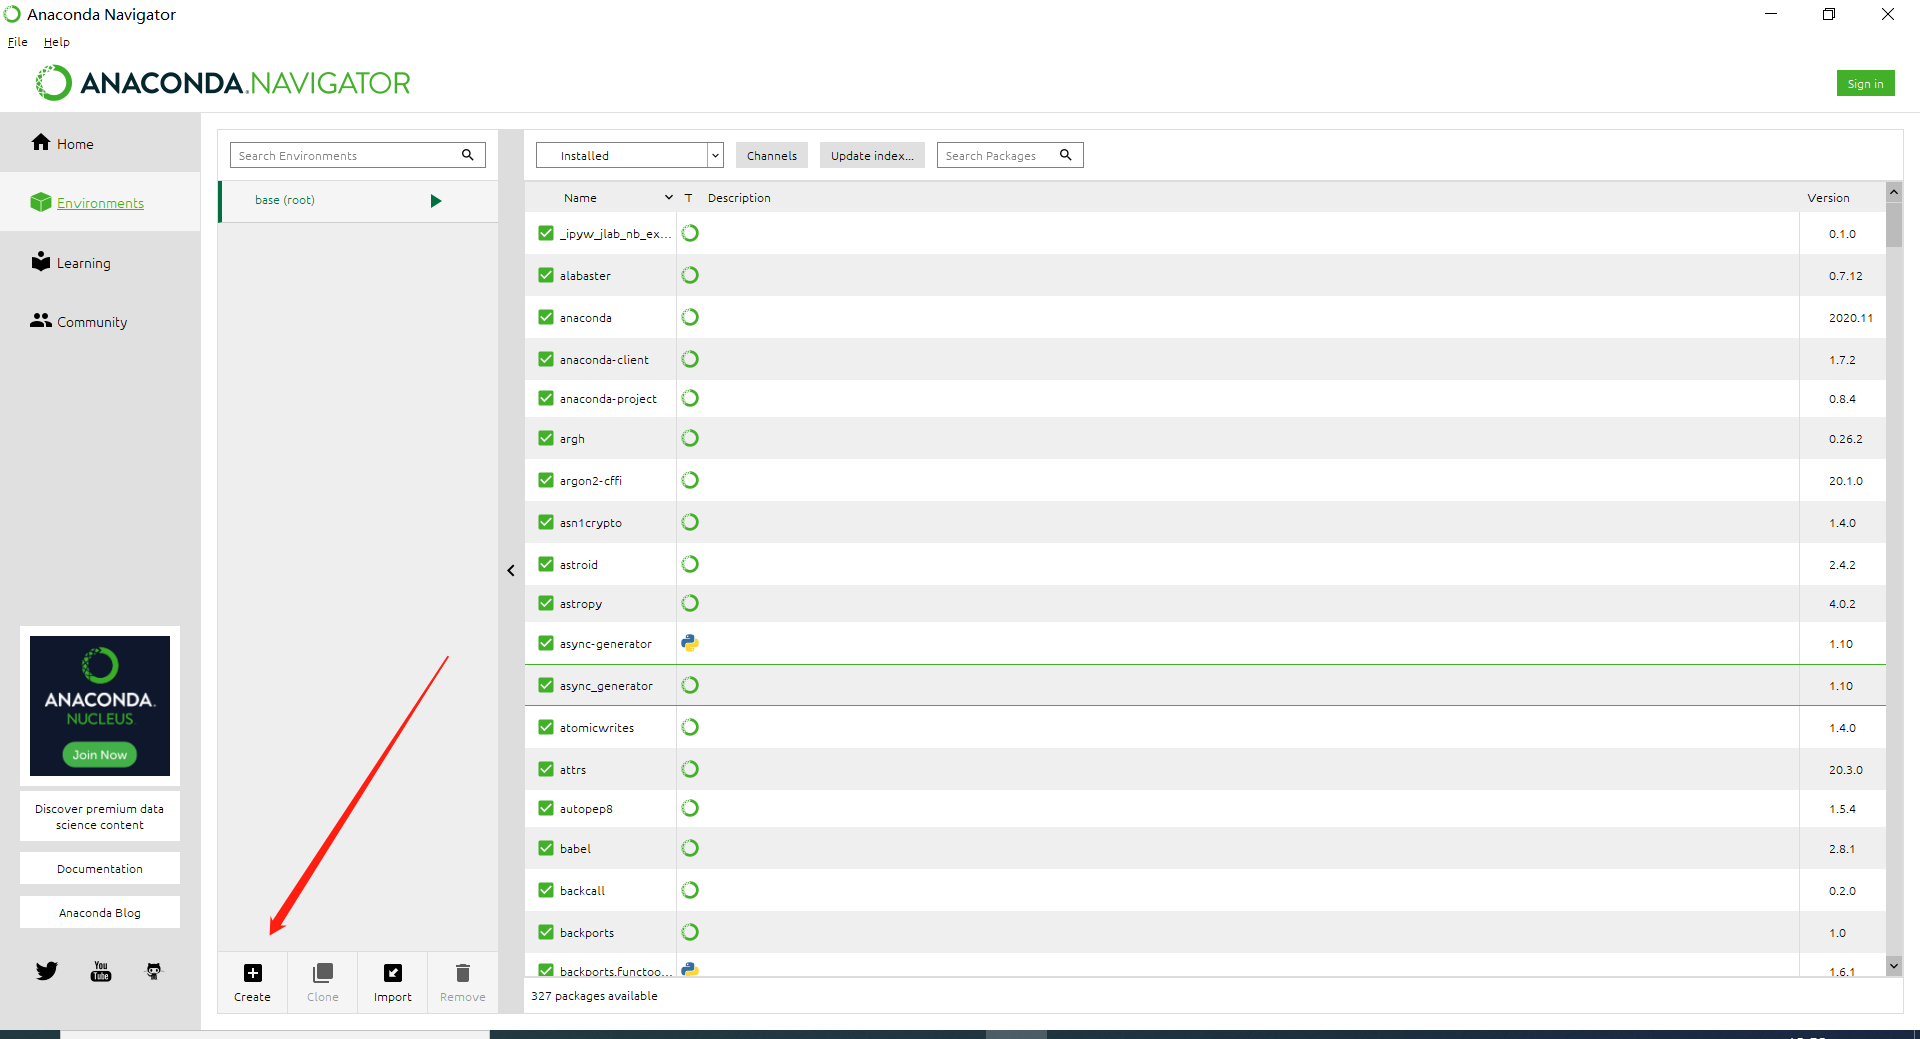Click the package list vertical scrollbar thumb
This screenshot has height=1039, width=1920.
point(1894,225)
